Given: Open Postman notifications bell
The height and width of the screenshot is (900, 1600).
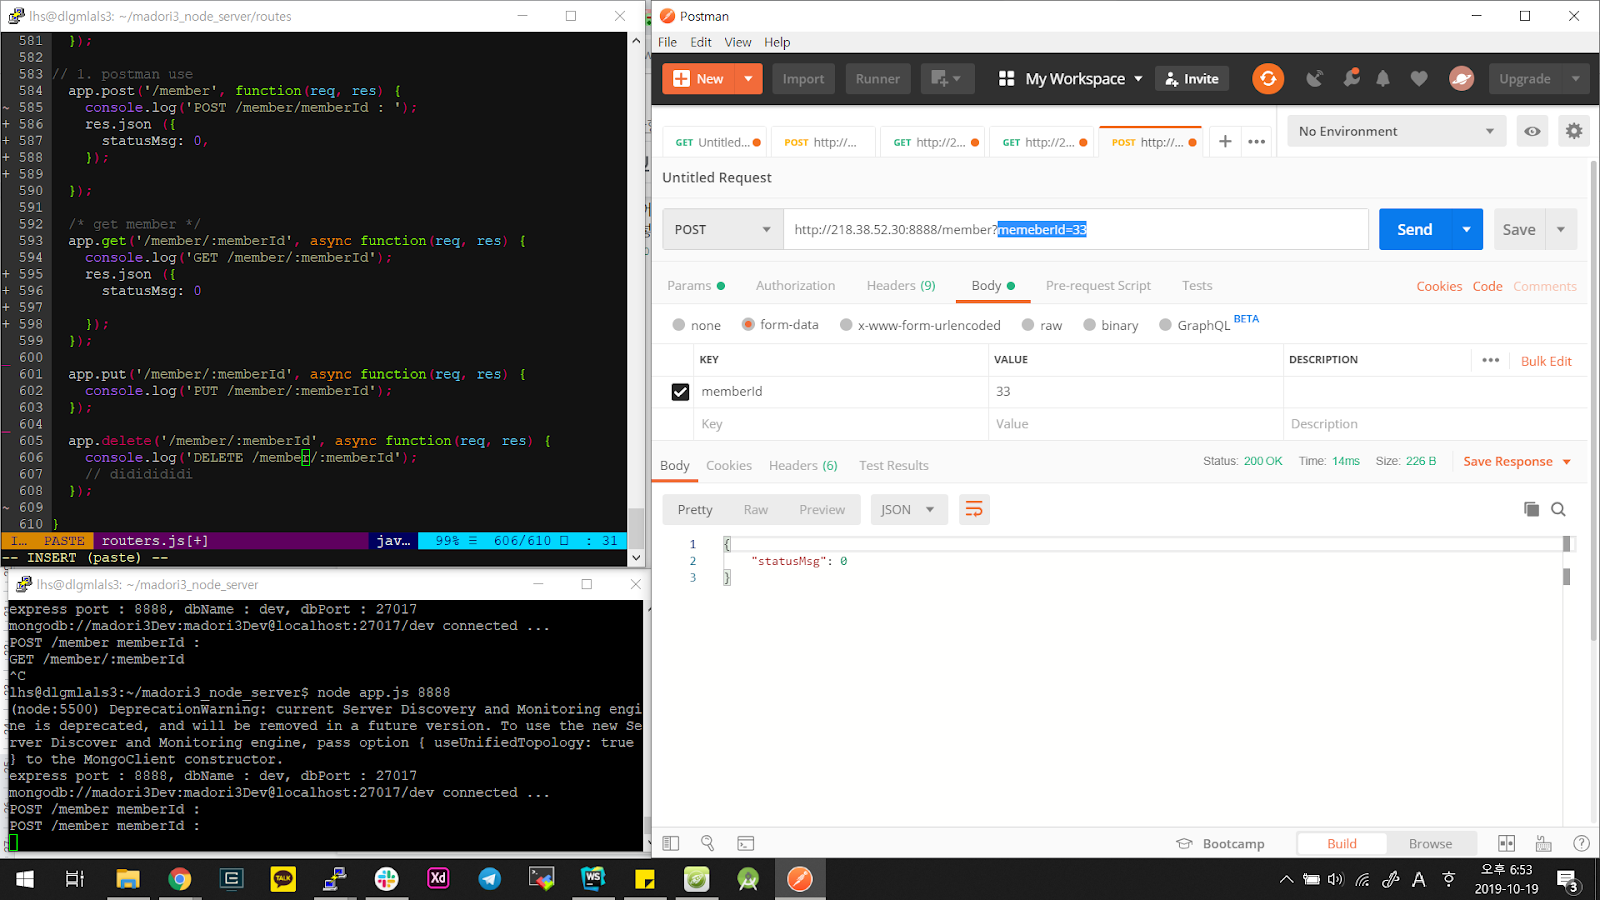Looking at the screenshot, I should (1383, 79).
